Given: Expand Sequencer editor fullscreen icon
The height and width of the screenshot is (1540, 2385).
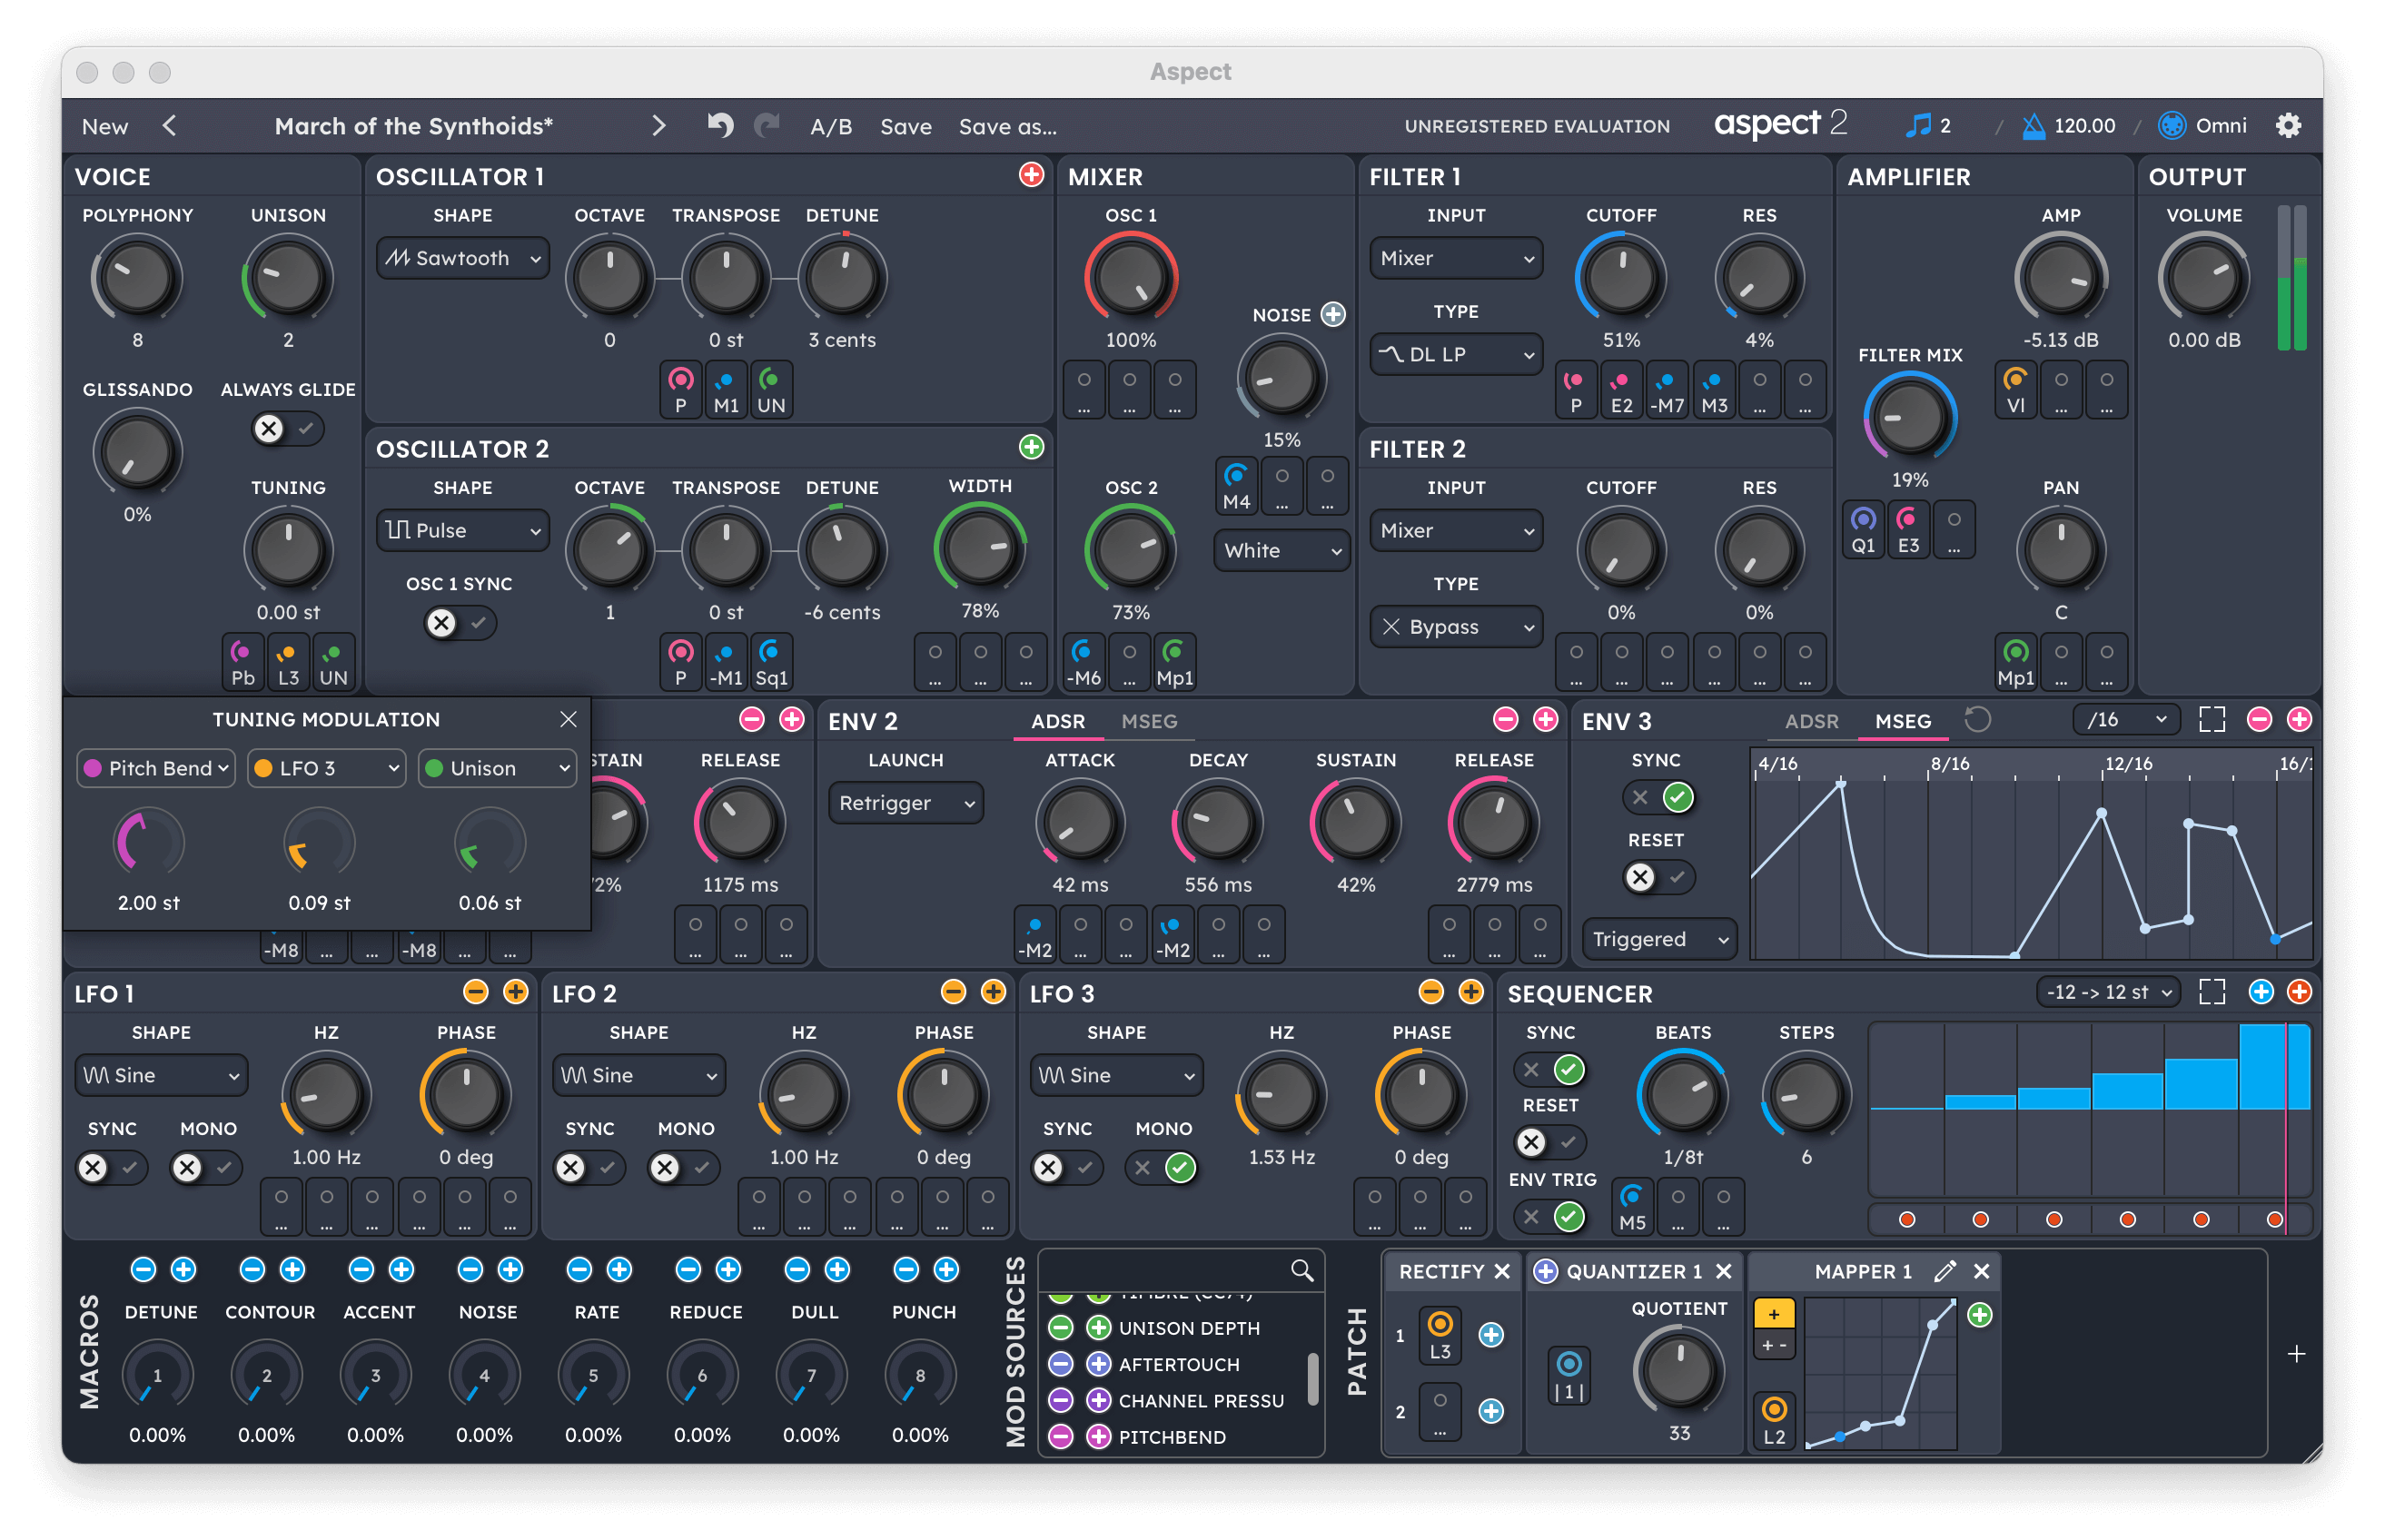Looking at the screenshot, I should 2212,991.
